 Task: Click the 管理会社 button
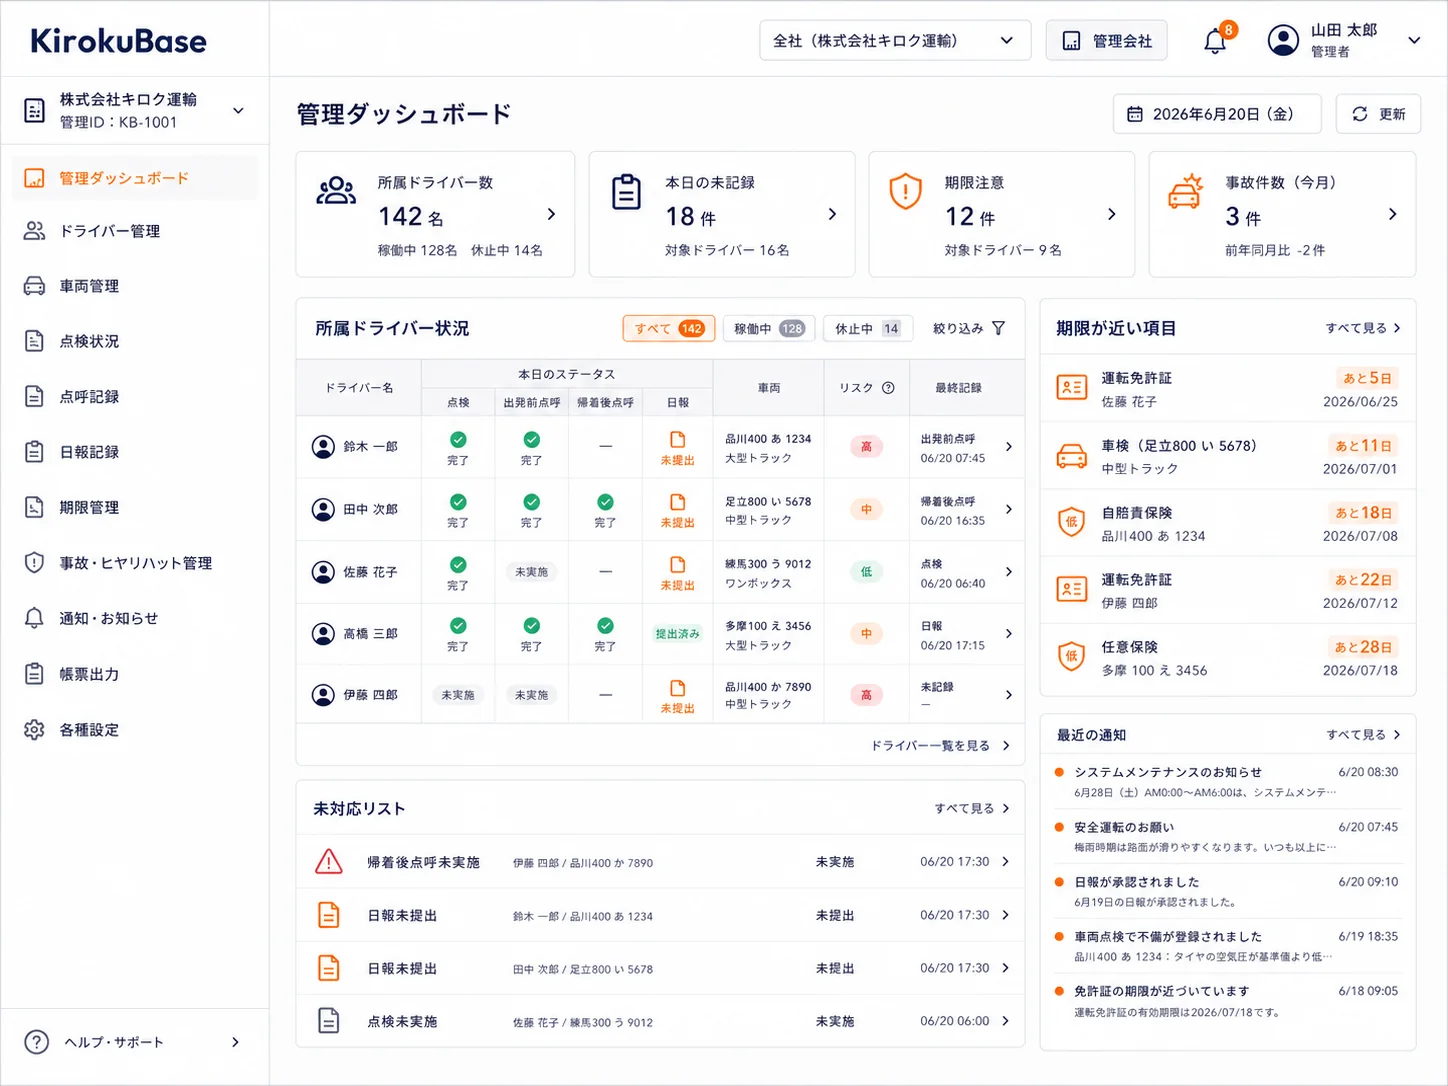pos(1106,41)
